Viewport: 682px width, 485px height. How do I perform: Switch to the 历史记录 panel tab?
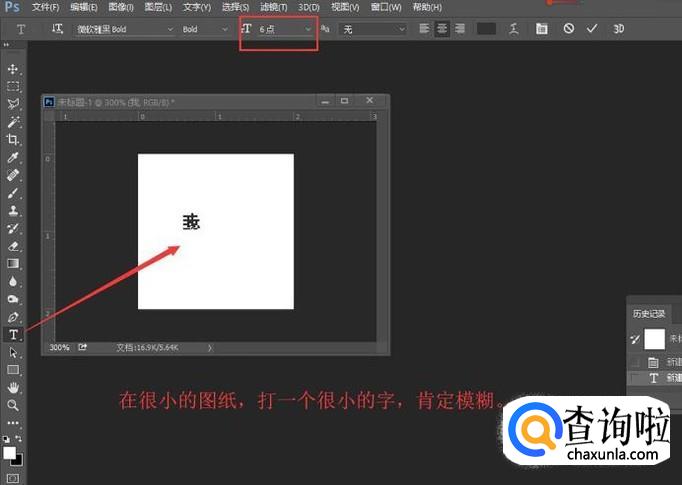coord(649,314)
